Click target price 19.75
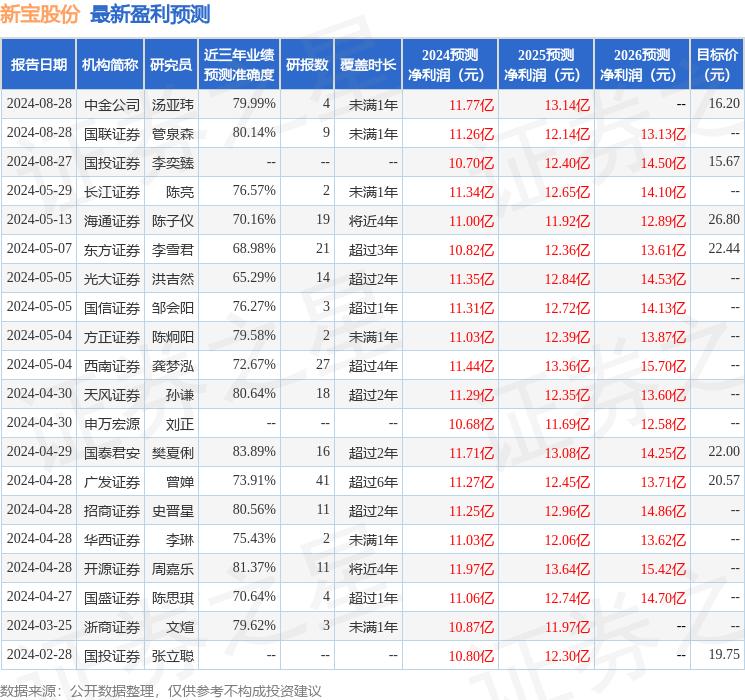The width and height of the screenshot is (745, 700). pos(724,654)
